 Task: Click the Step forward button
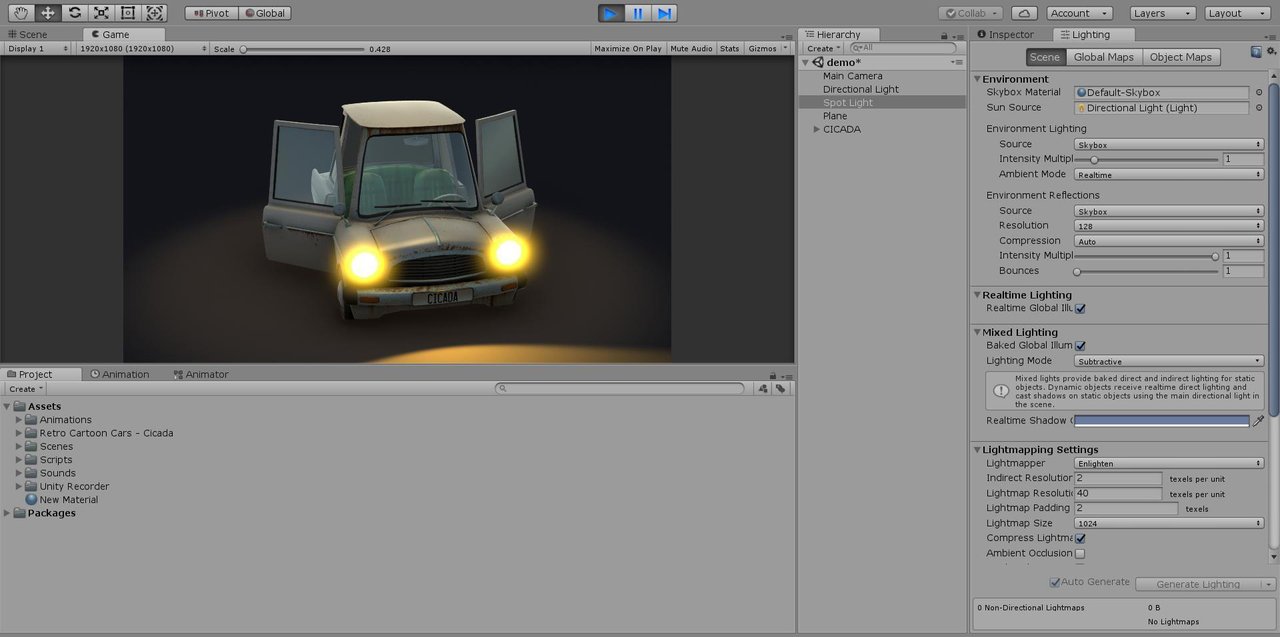click(x=664, y=13)
